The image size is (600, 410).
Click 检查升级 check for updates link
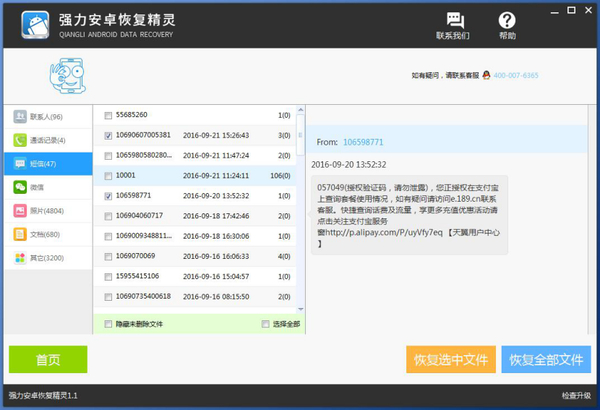click(x=575, y=397)
